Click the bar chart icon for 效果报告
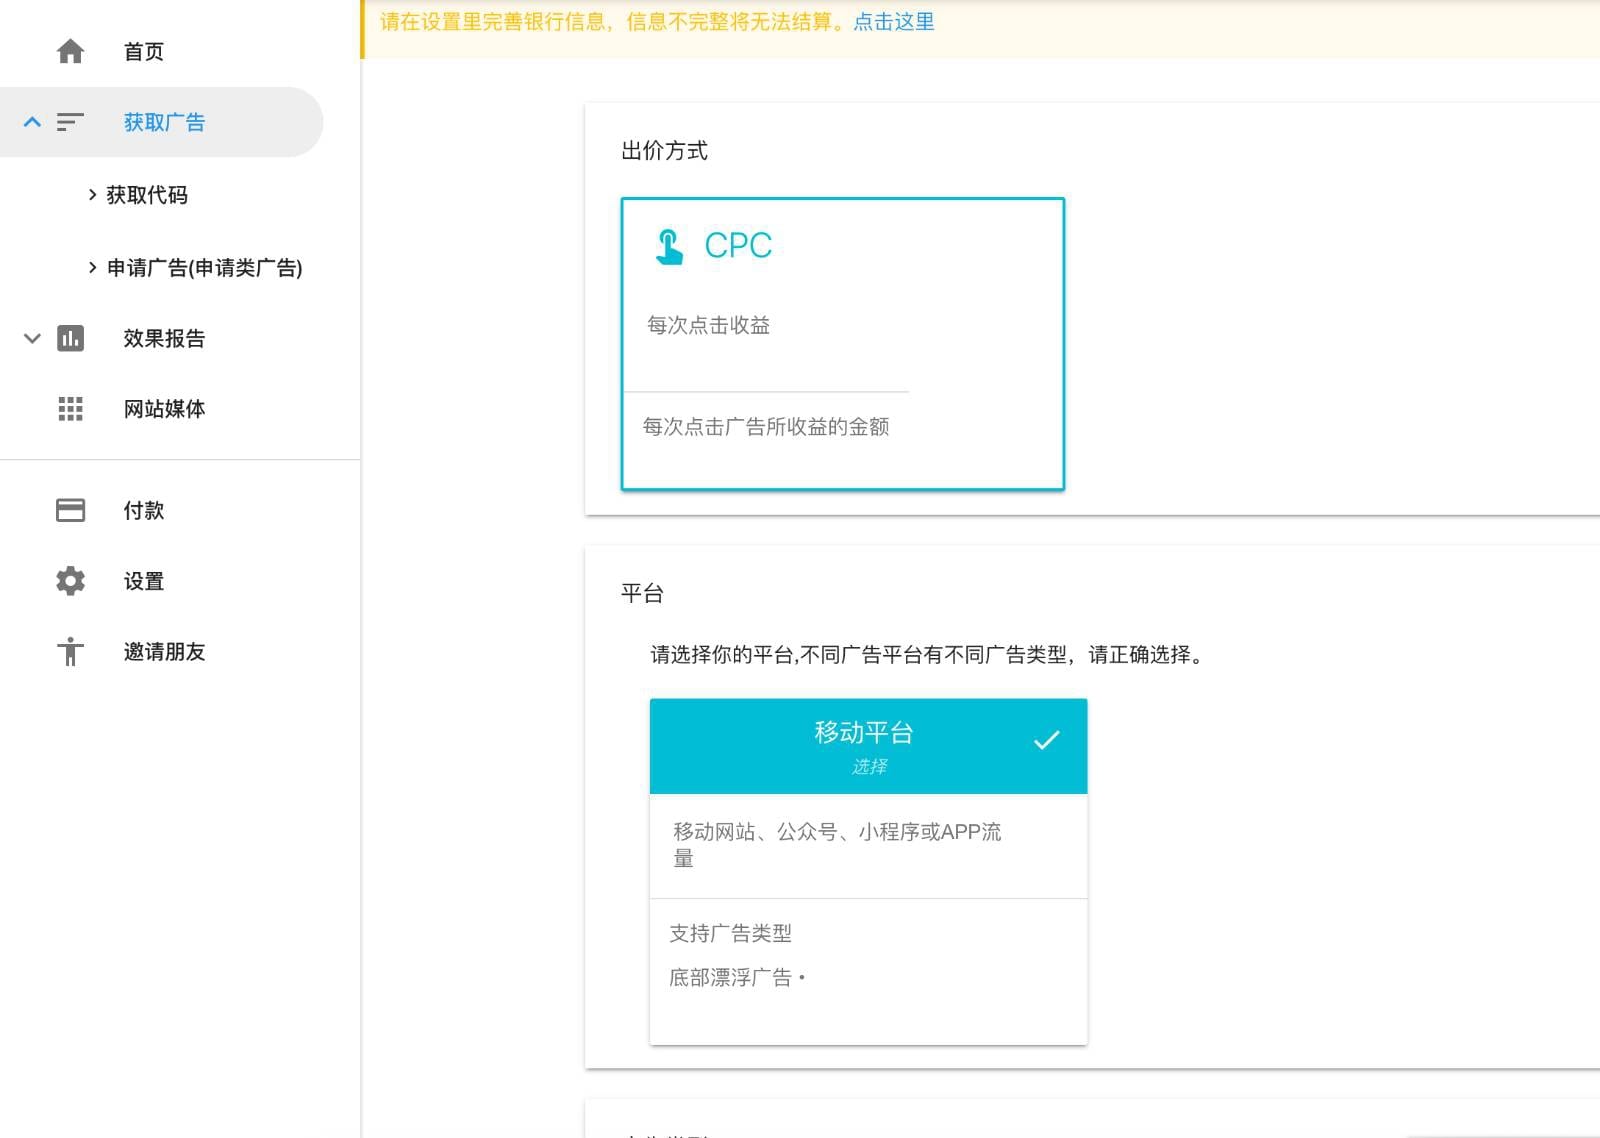 click(70, 338)
